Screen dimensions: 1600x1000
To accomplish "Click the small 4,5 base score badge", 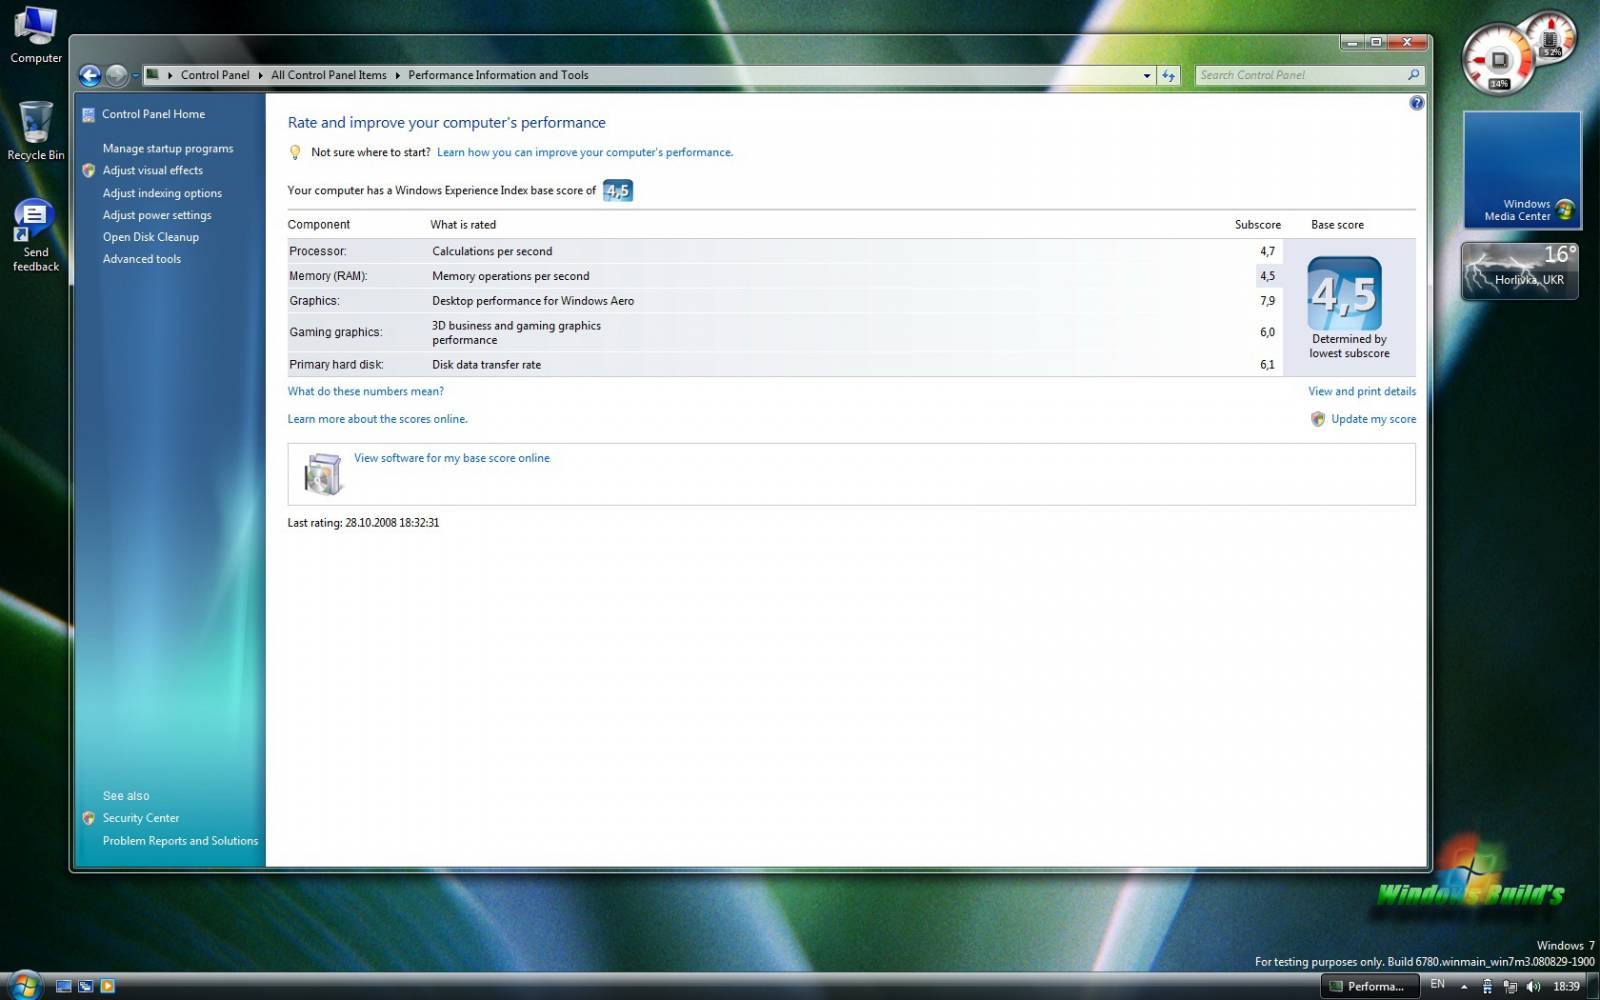I will [x=618, y=191].
